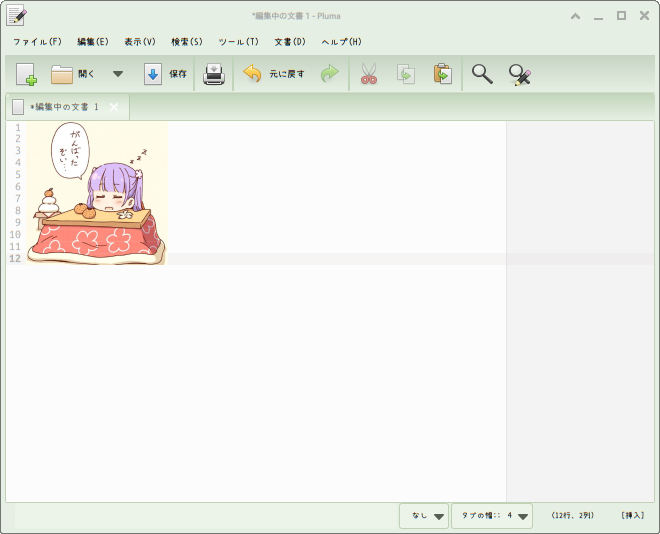
Task: Open the syntax highlighting なし dropdown
Action: [424, 515]
